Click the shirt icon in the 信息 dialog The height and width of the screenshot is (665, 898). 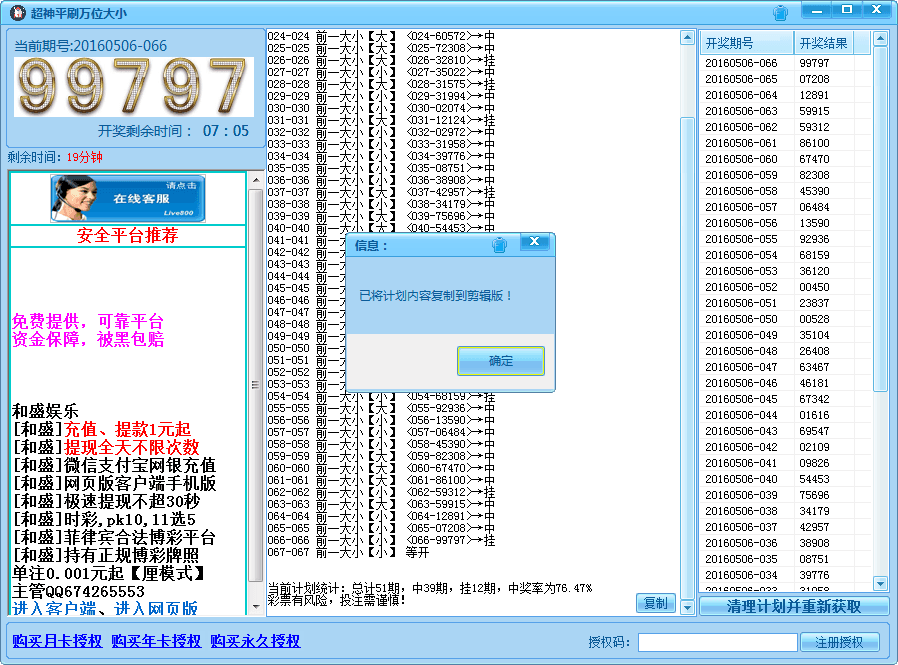pyautogui.click(x=500, y=244)
